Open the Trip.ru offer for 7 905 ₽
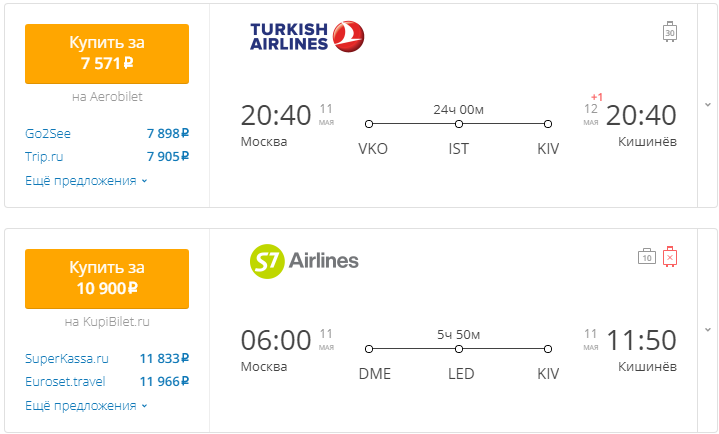This screenshot has width=719, height=434. [107, 156]
